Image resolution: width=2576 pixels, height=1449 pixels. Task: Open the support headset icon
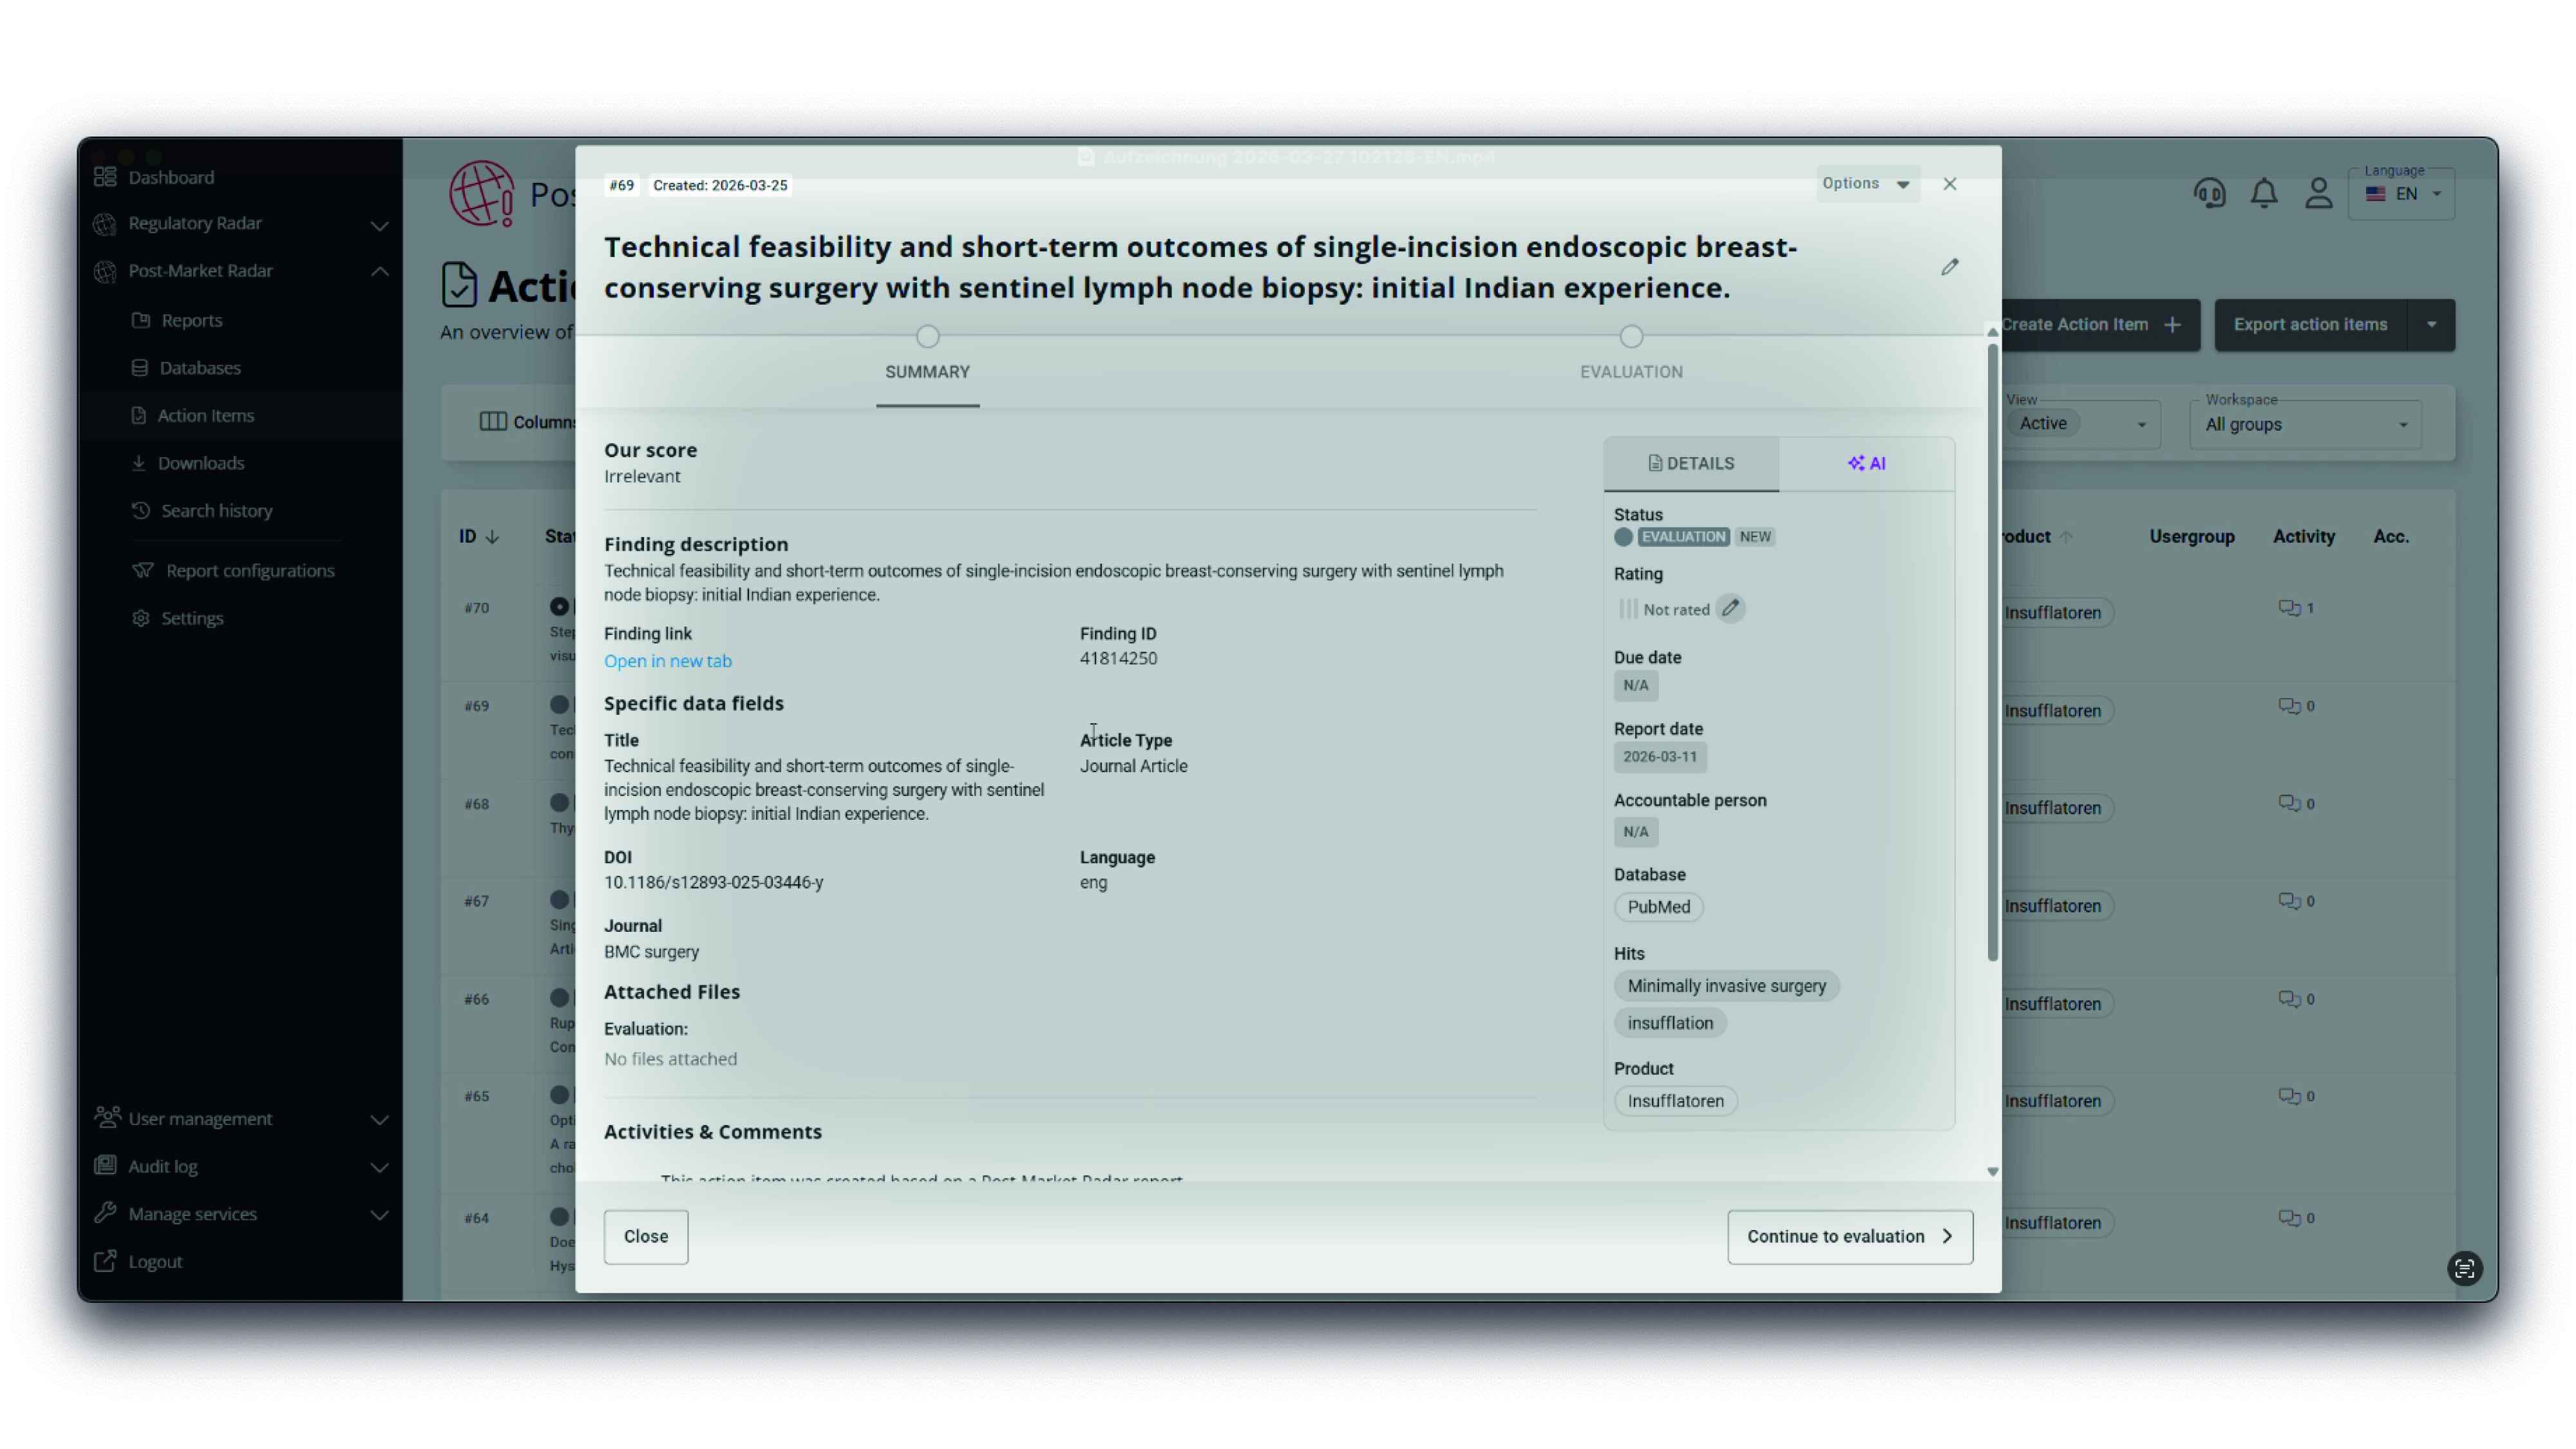[x=2209, y=193]
